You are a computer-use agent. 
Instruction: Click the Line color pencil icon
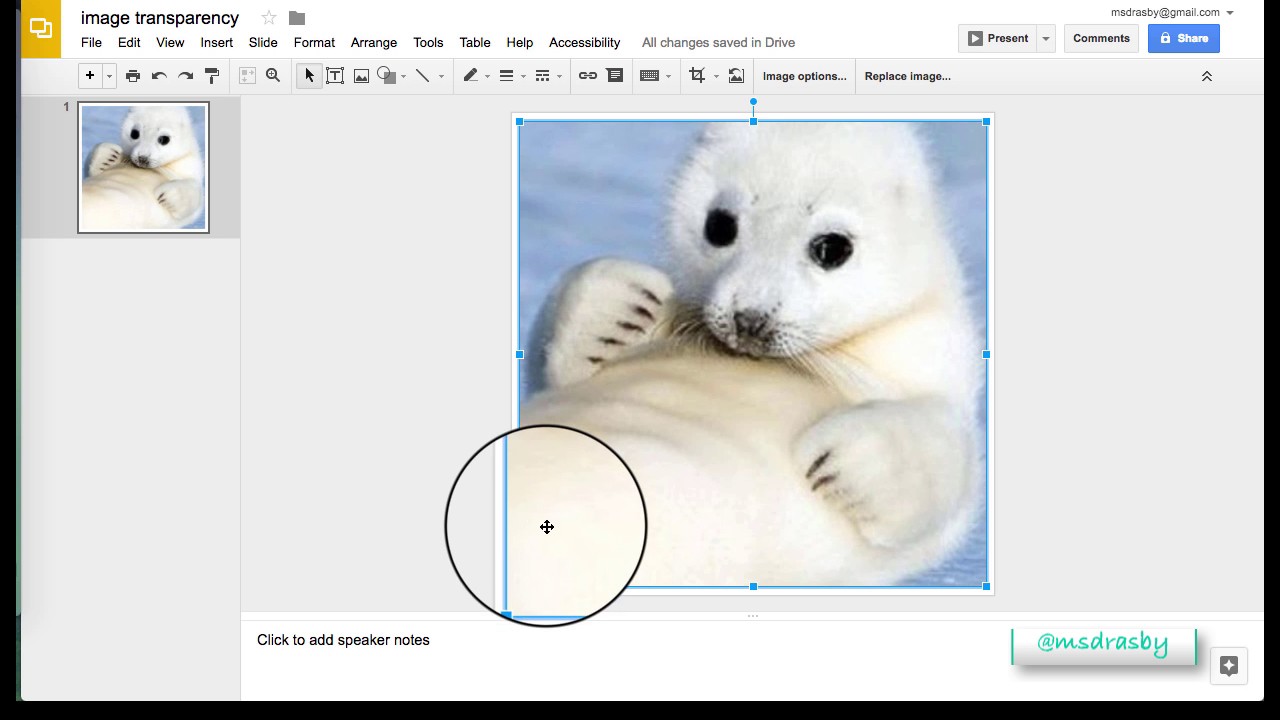click(470, 76)
